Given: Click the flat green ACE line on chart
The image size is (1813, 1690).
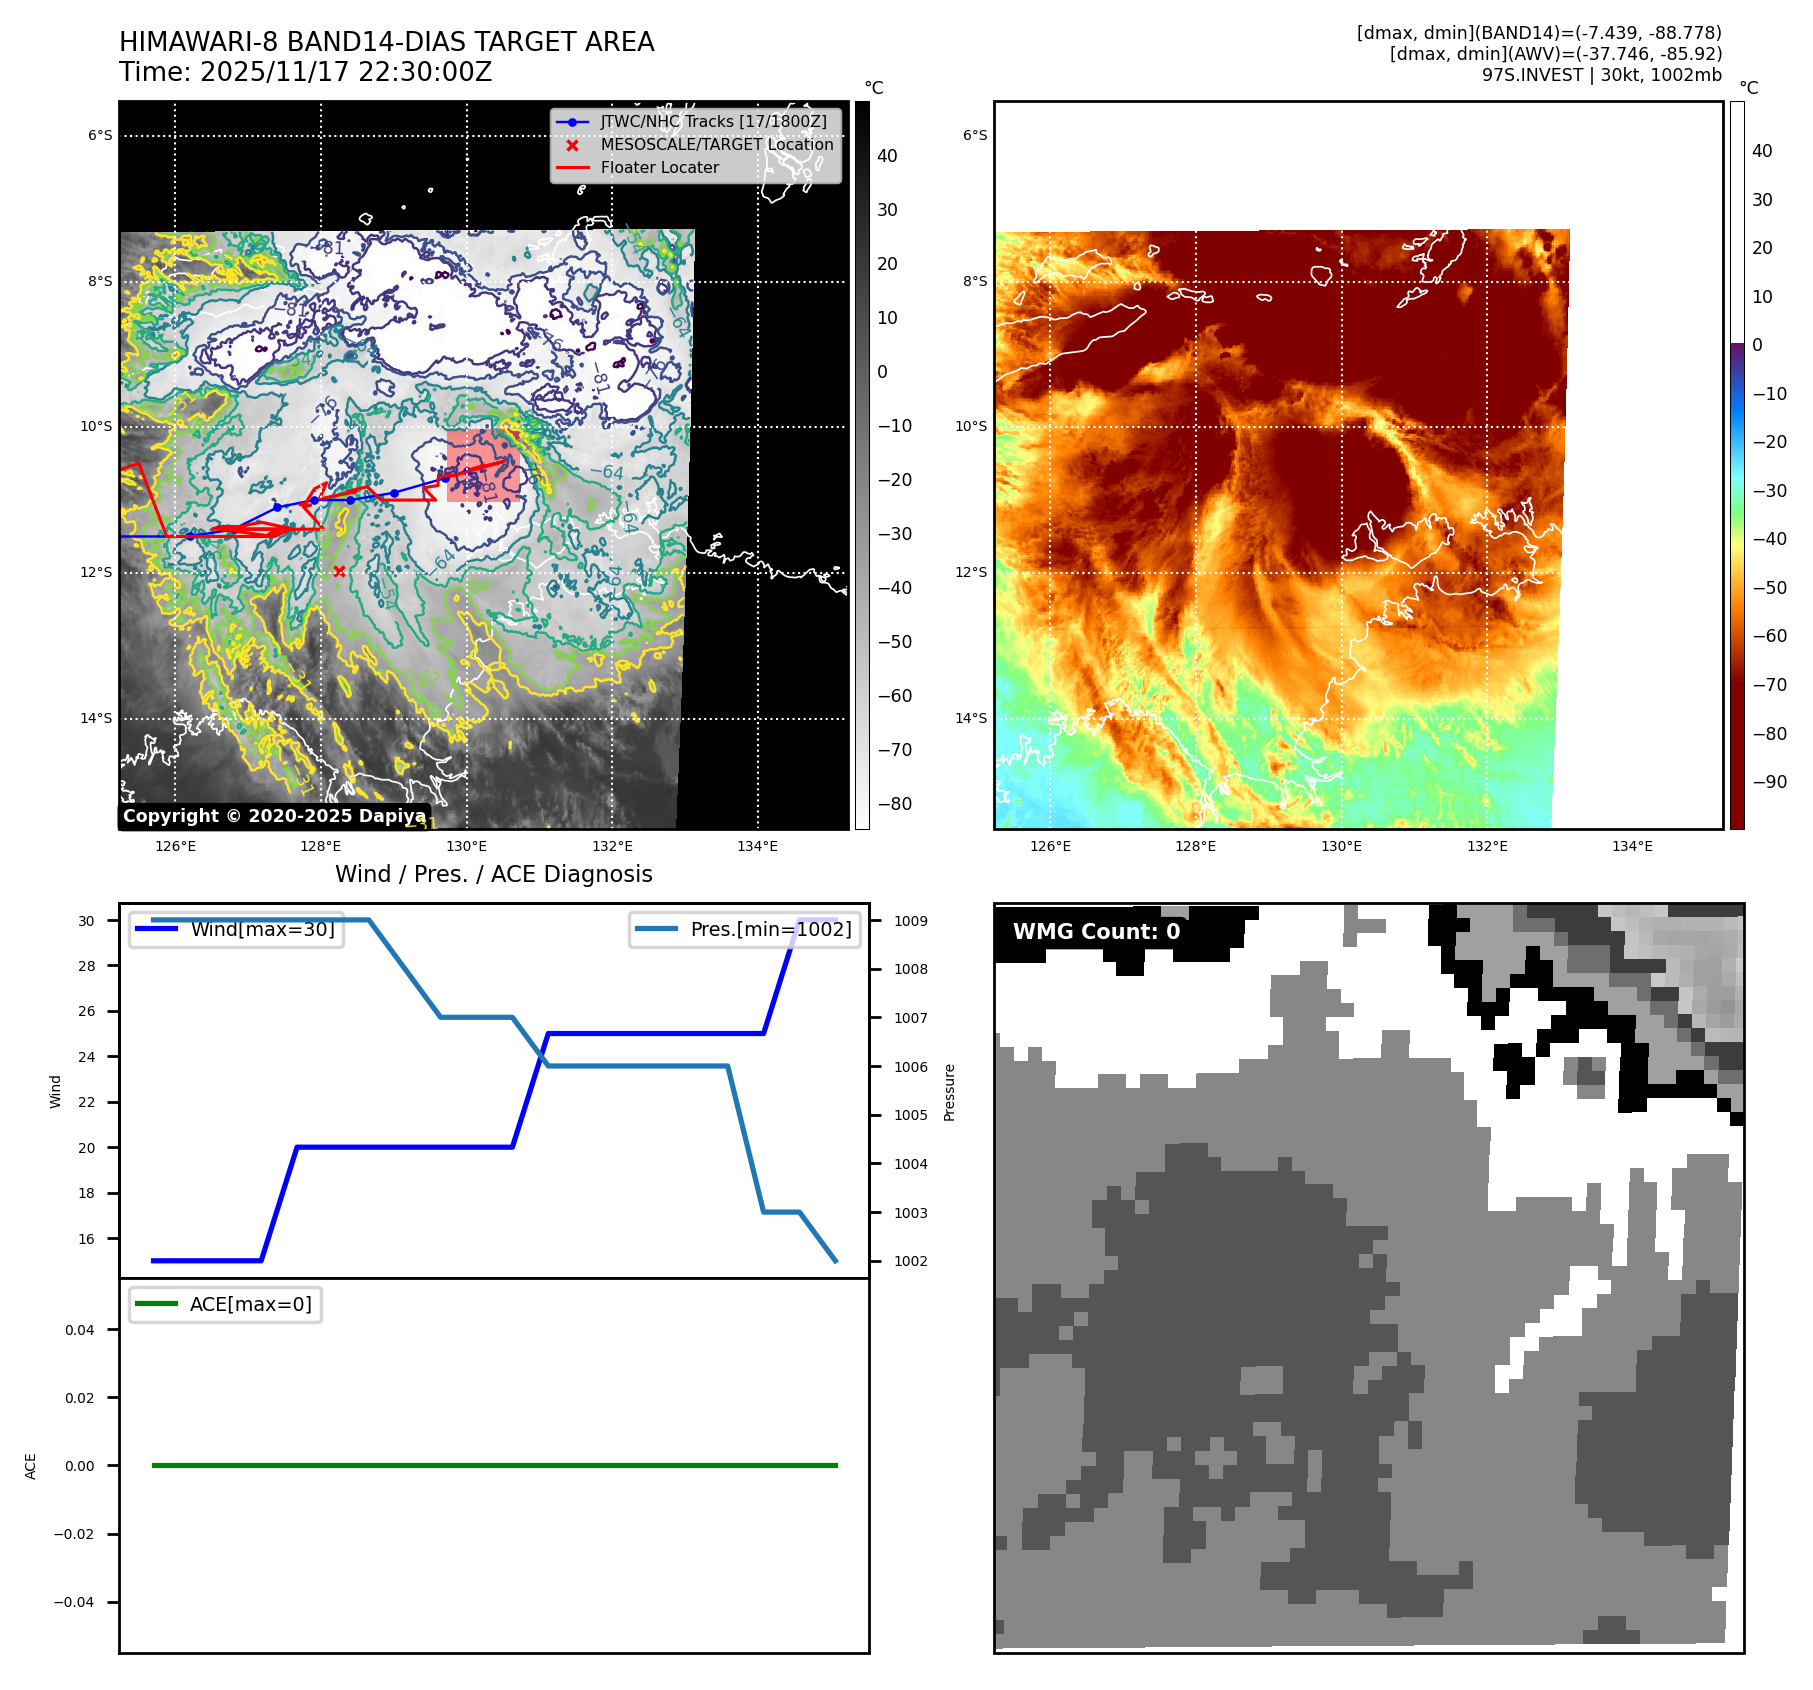Looking at the screenshot, I should [x=494, y=1465].
